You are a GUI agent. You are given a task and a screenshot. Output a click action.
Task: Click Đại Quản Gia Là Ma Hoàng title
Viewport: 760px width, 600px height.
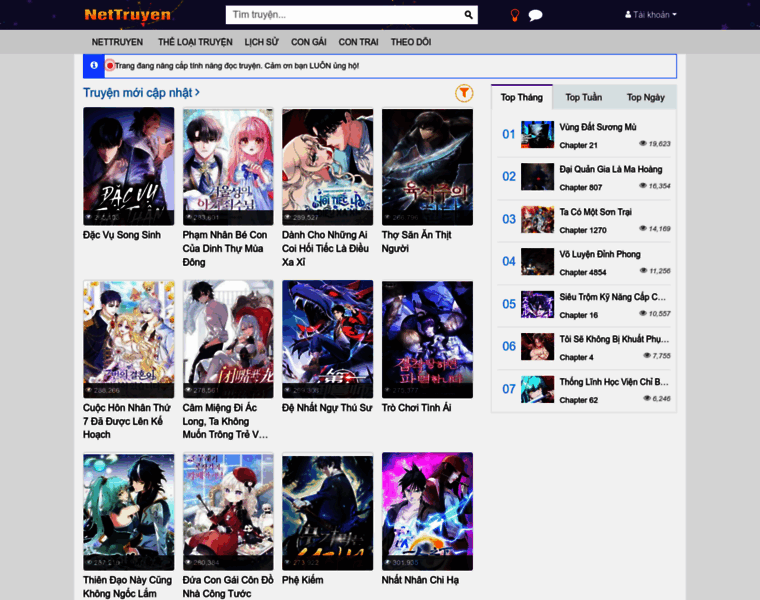point(611,169)
